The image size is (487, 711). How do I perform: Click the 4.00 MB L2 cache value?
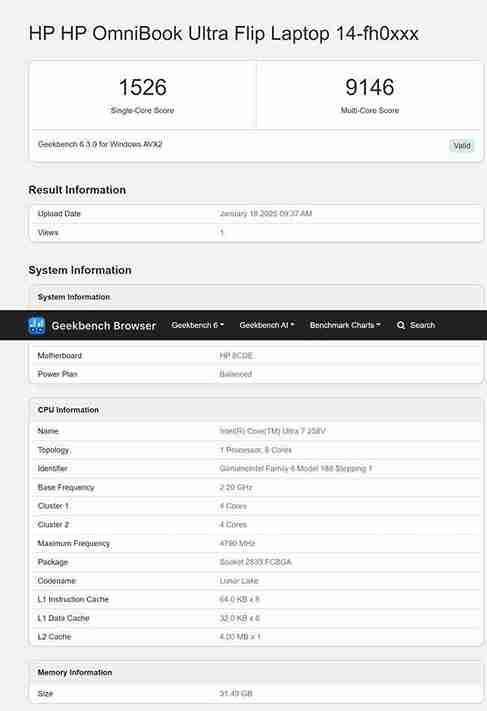pos(240,637)
